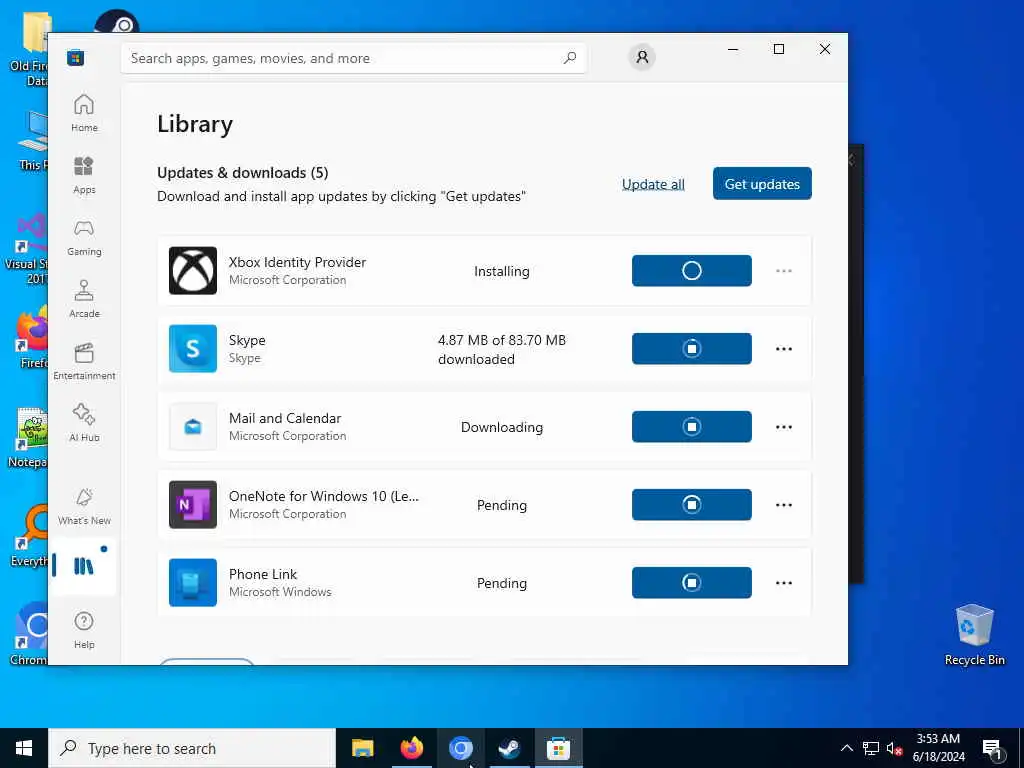Open the notification center icon

coord(992,748)
